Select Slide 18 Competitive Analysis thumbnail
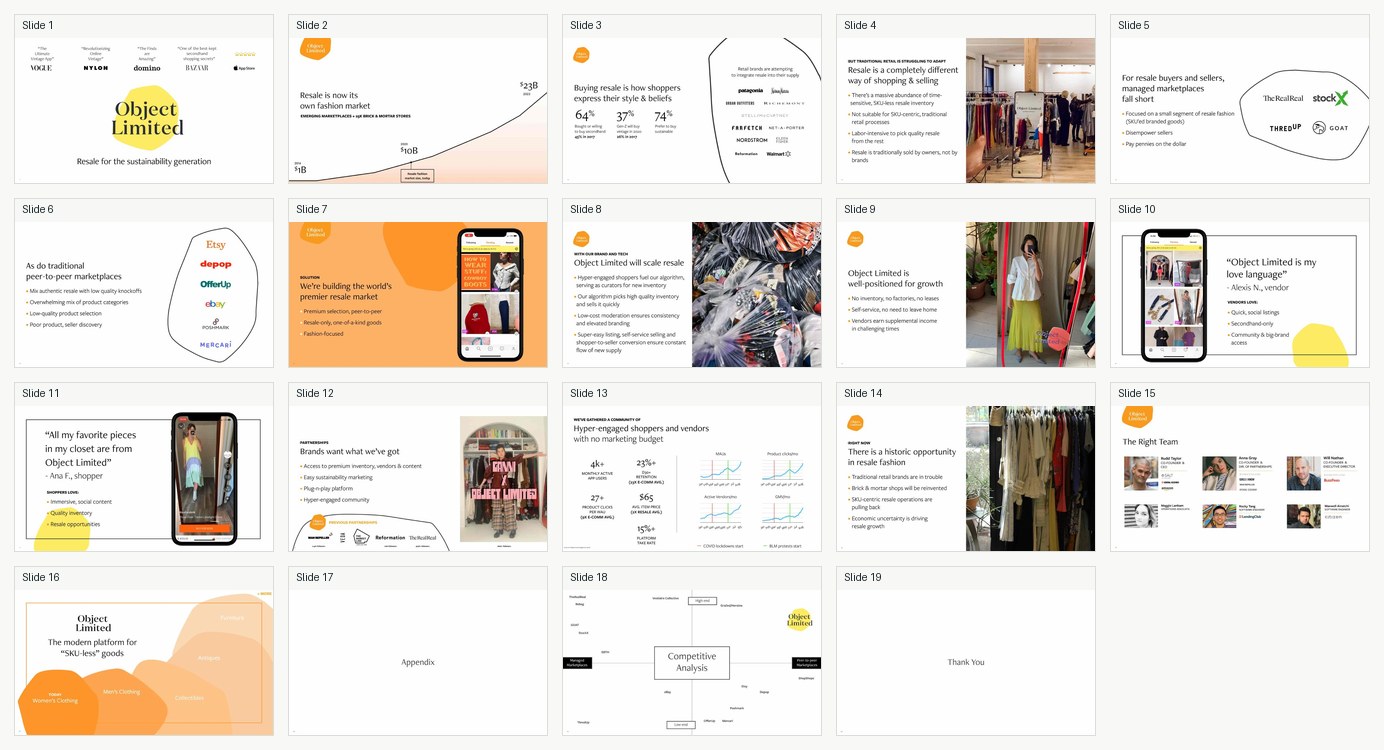The height and width of the screenshot is (750, 1384). (x=692, y=662)
